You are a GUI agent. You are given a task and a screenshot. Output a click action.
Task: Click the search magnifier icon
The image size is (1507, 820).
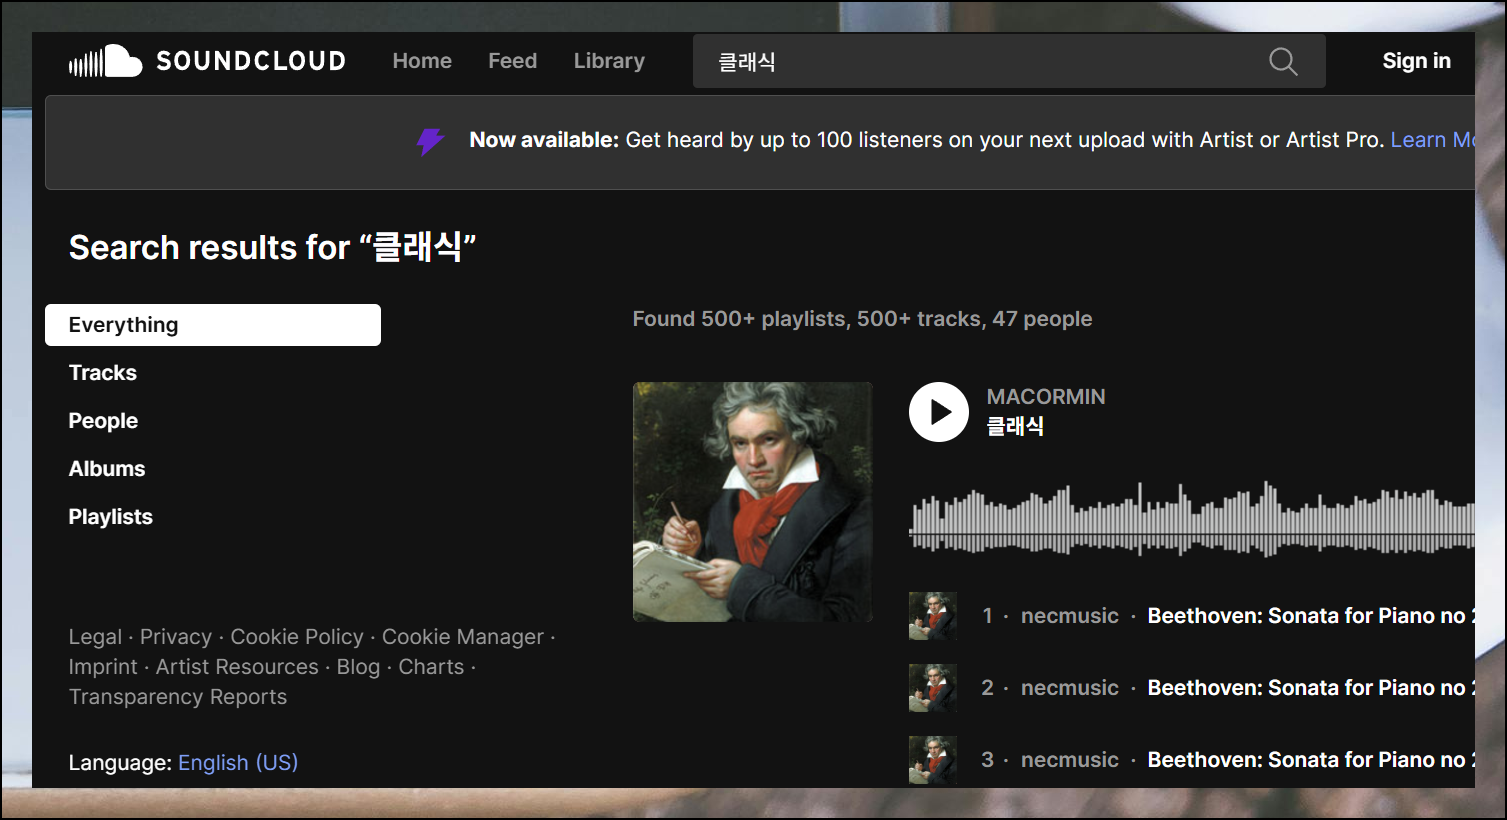pos(1283,62)
